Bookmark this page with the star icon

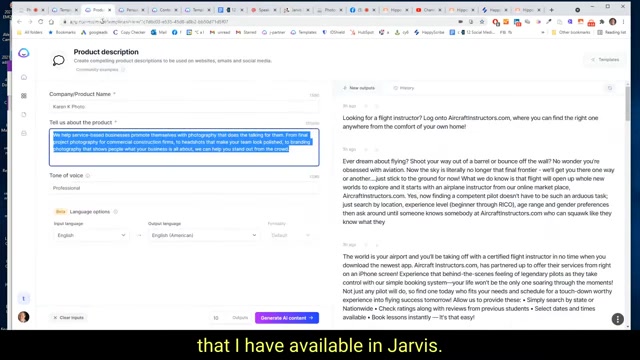[x=482, y=22]
